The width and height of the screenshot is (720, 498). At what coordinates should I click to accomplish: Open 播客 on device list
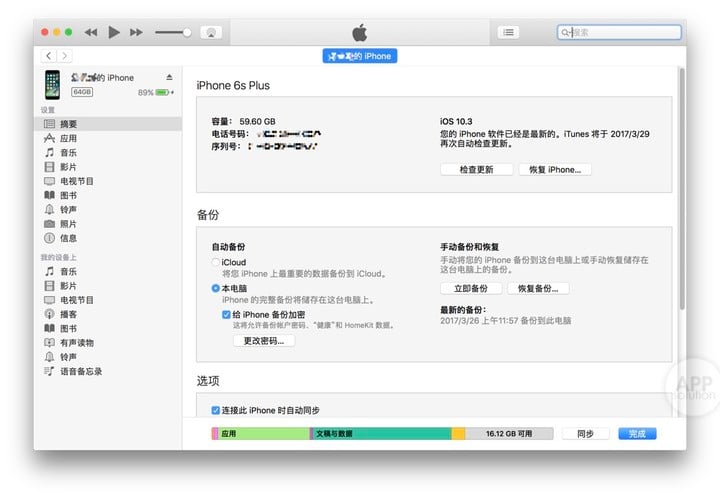[x=108, y=314]
